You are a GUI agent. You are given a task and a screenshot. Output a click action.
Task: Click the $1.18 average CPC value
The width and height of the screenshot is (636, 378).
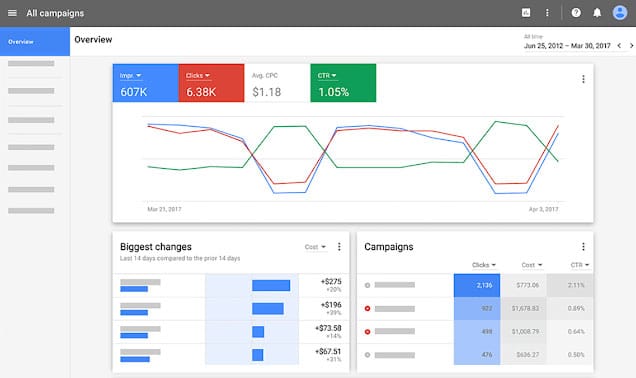266,92
